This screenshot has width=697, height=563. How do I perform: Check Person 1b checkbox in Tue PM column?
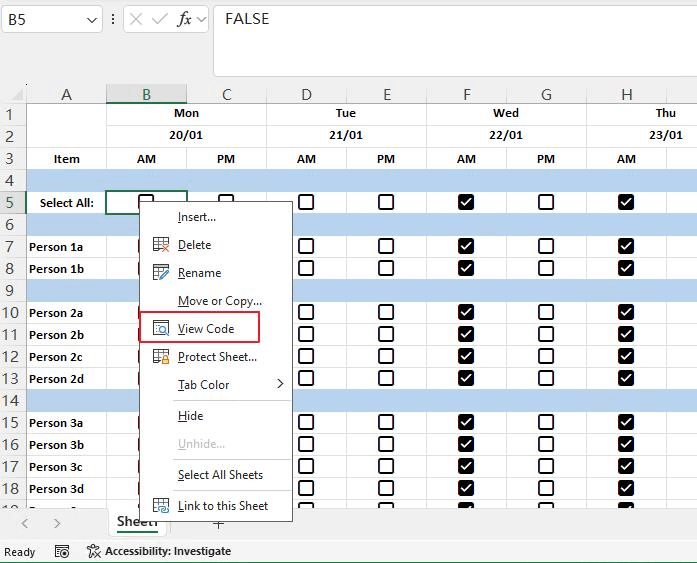(386, 268)
